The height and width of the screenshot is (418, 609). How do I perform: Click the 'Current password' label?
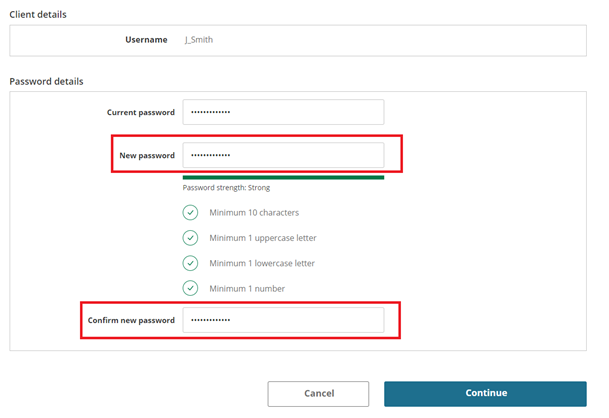coord(141,112)
